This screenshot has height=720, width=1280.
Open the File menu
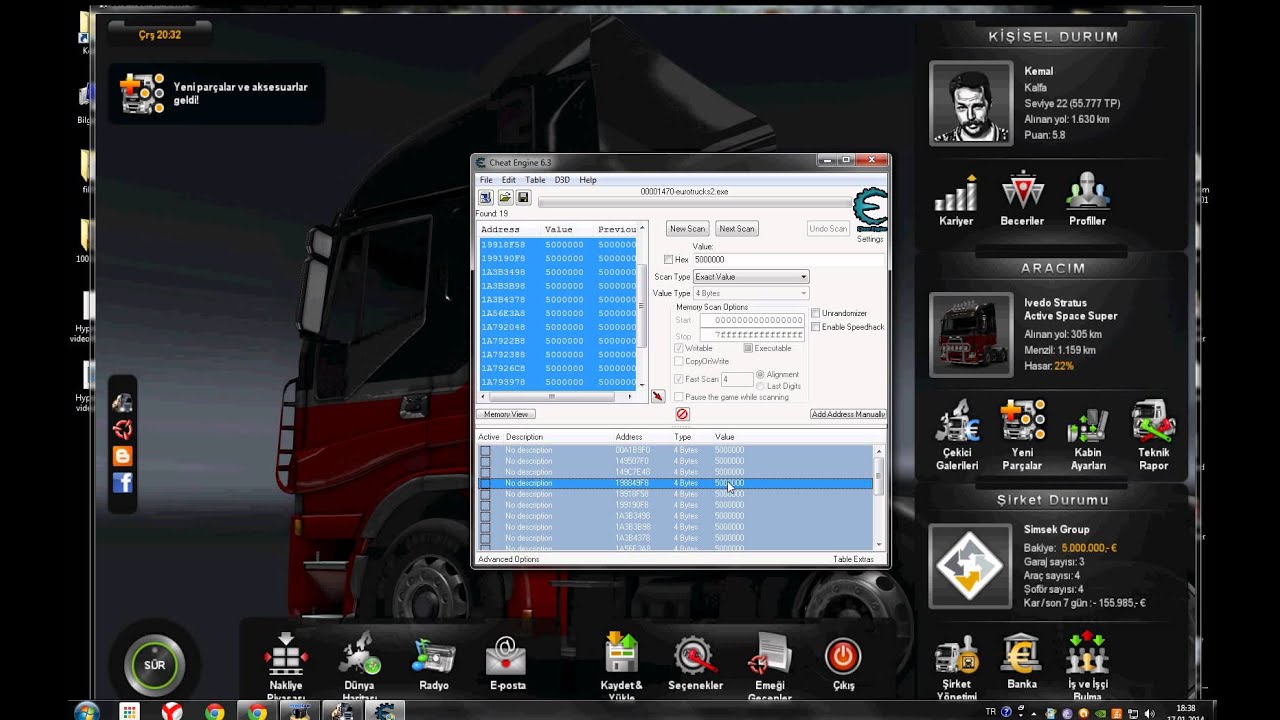(486, 180)
